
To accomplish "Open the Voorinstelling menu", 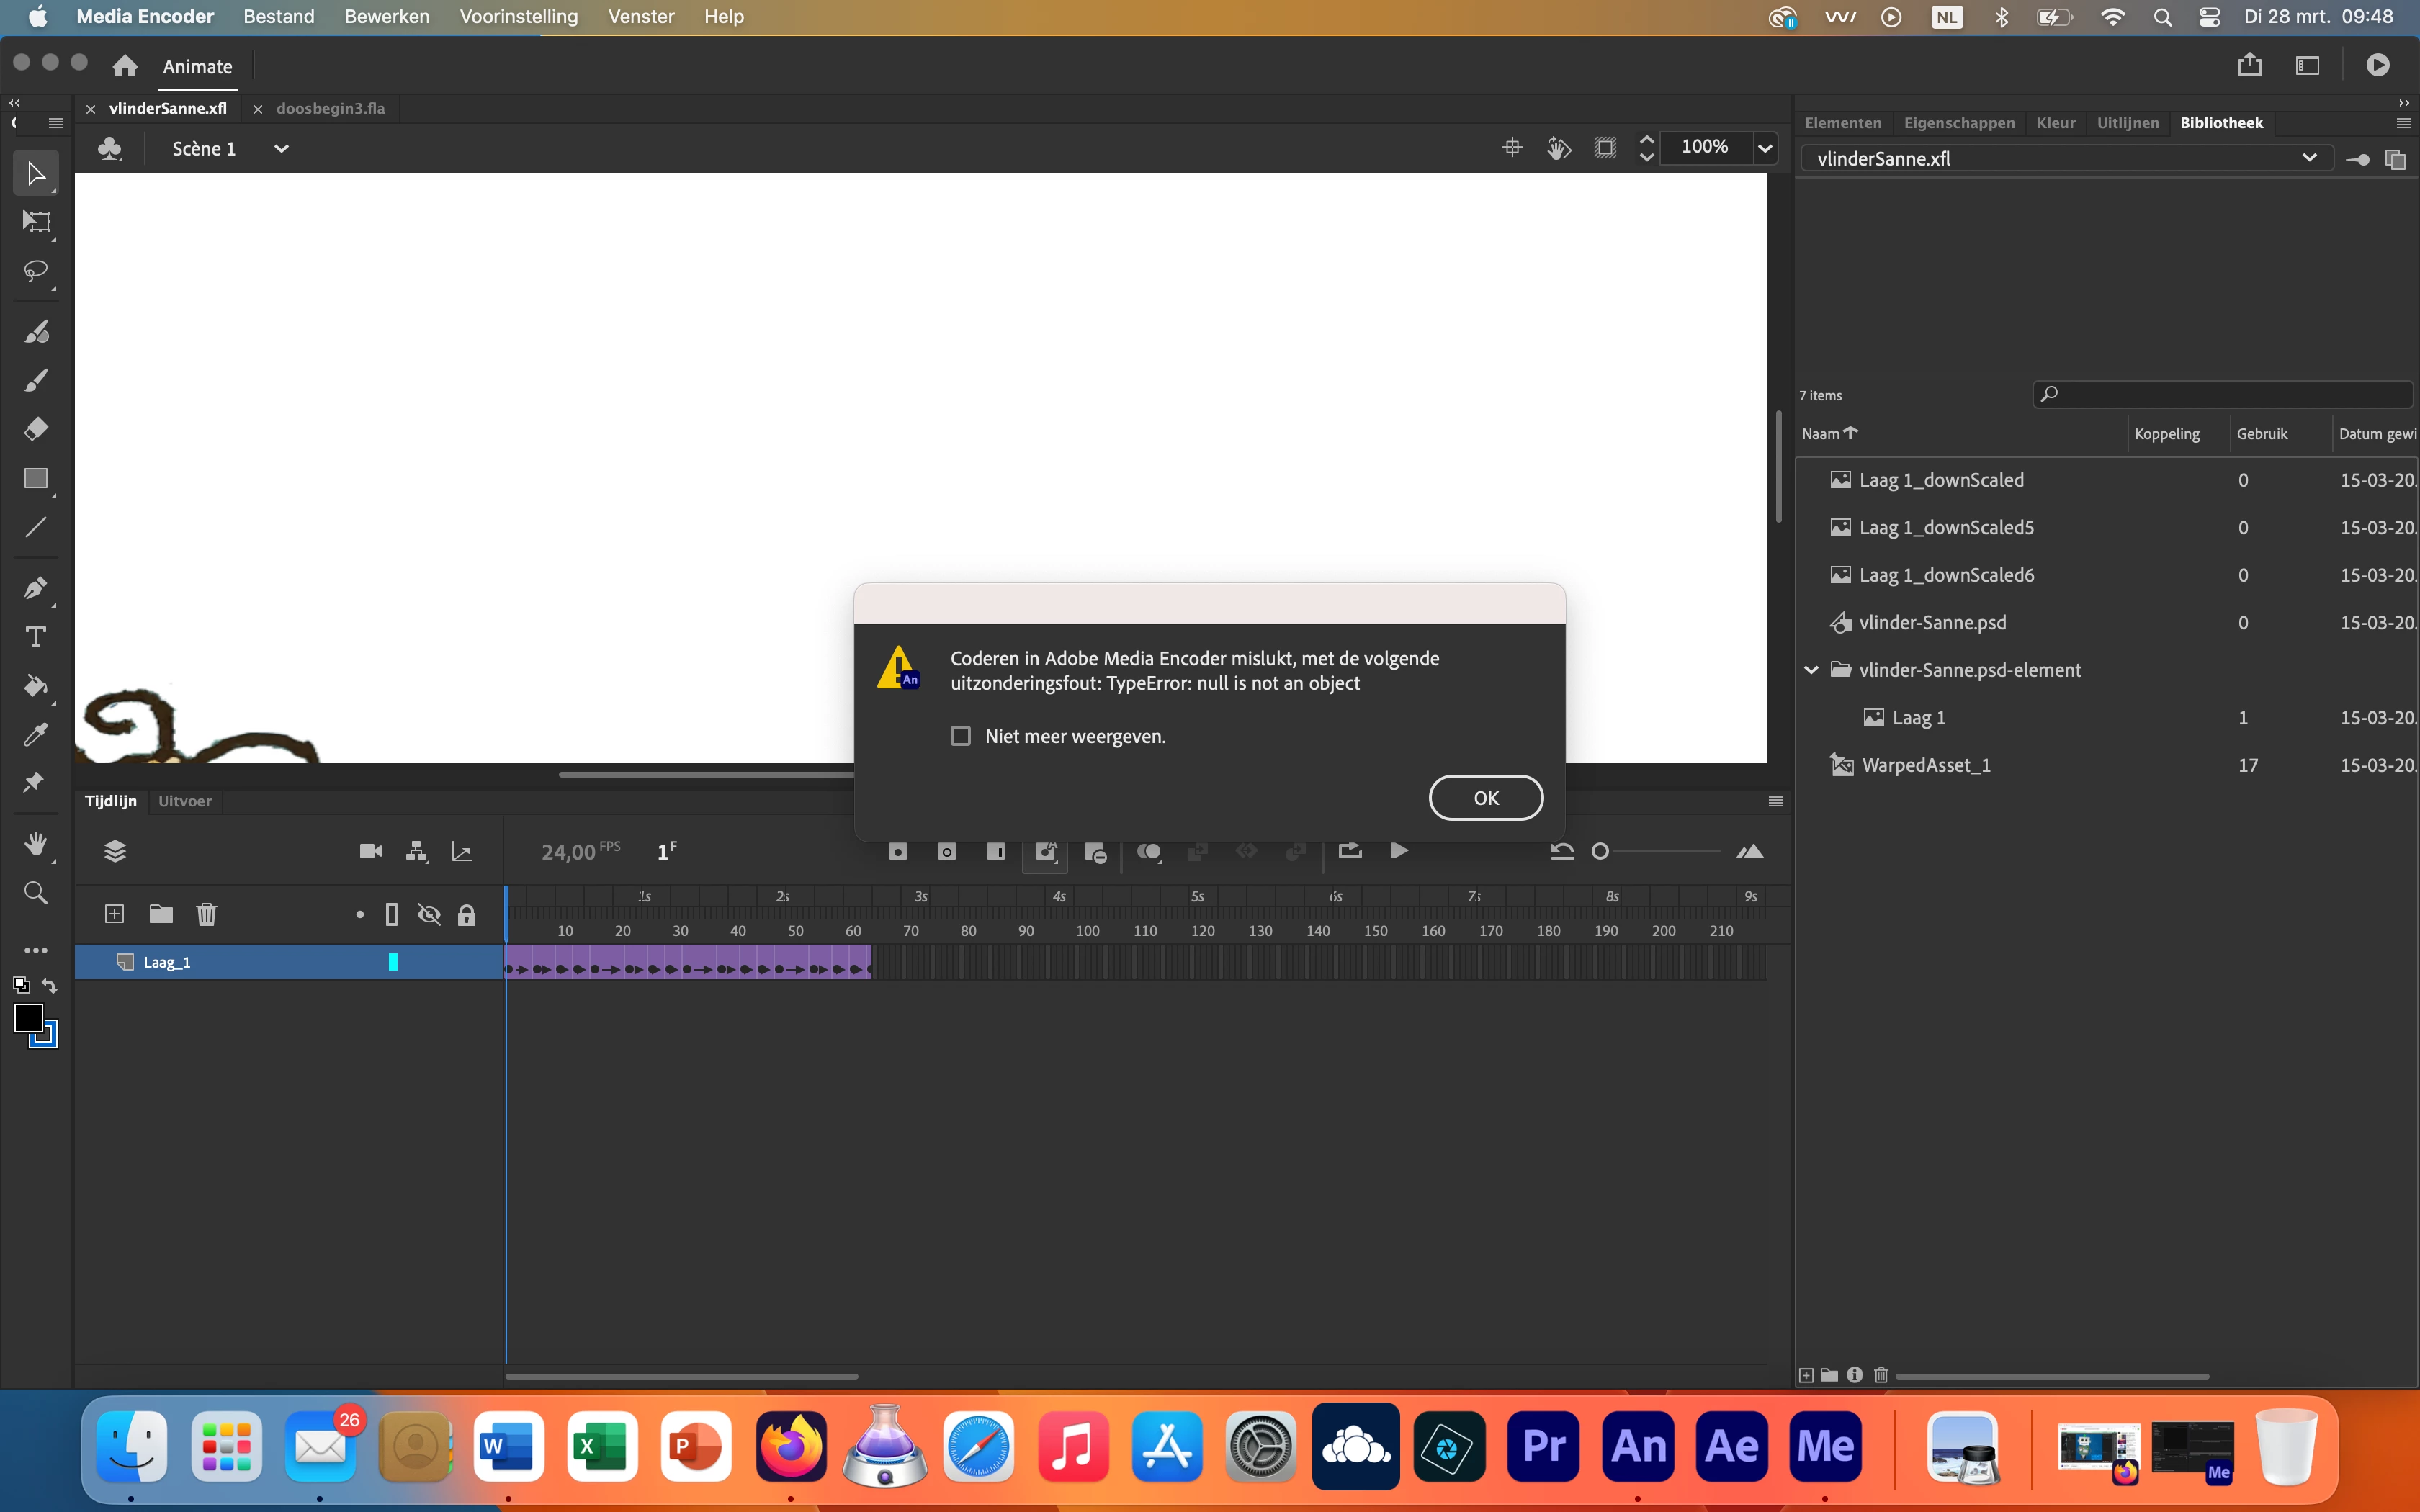I will (x=518, y=16).
